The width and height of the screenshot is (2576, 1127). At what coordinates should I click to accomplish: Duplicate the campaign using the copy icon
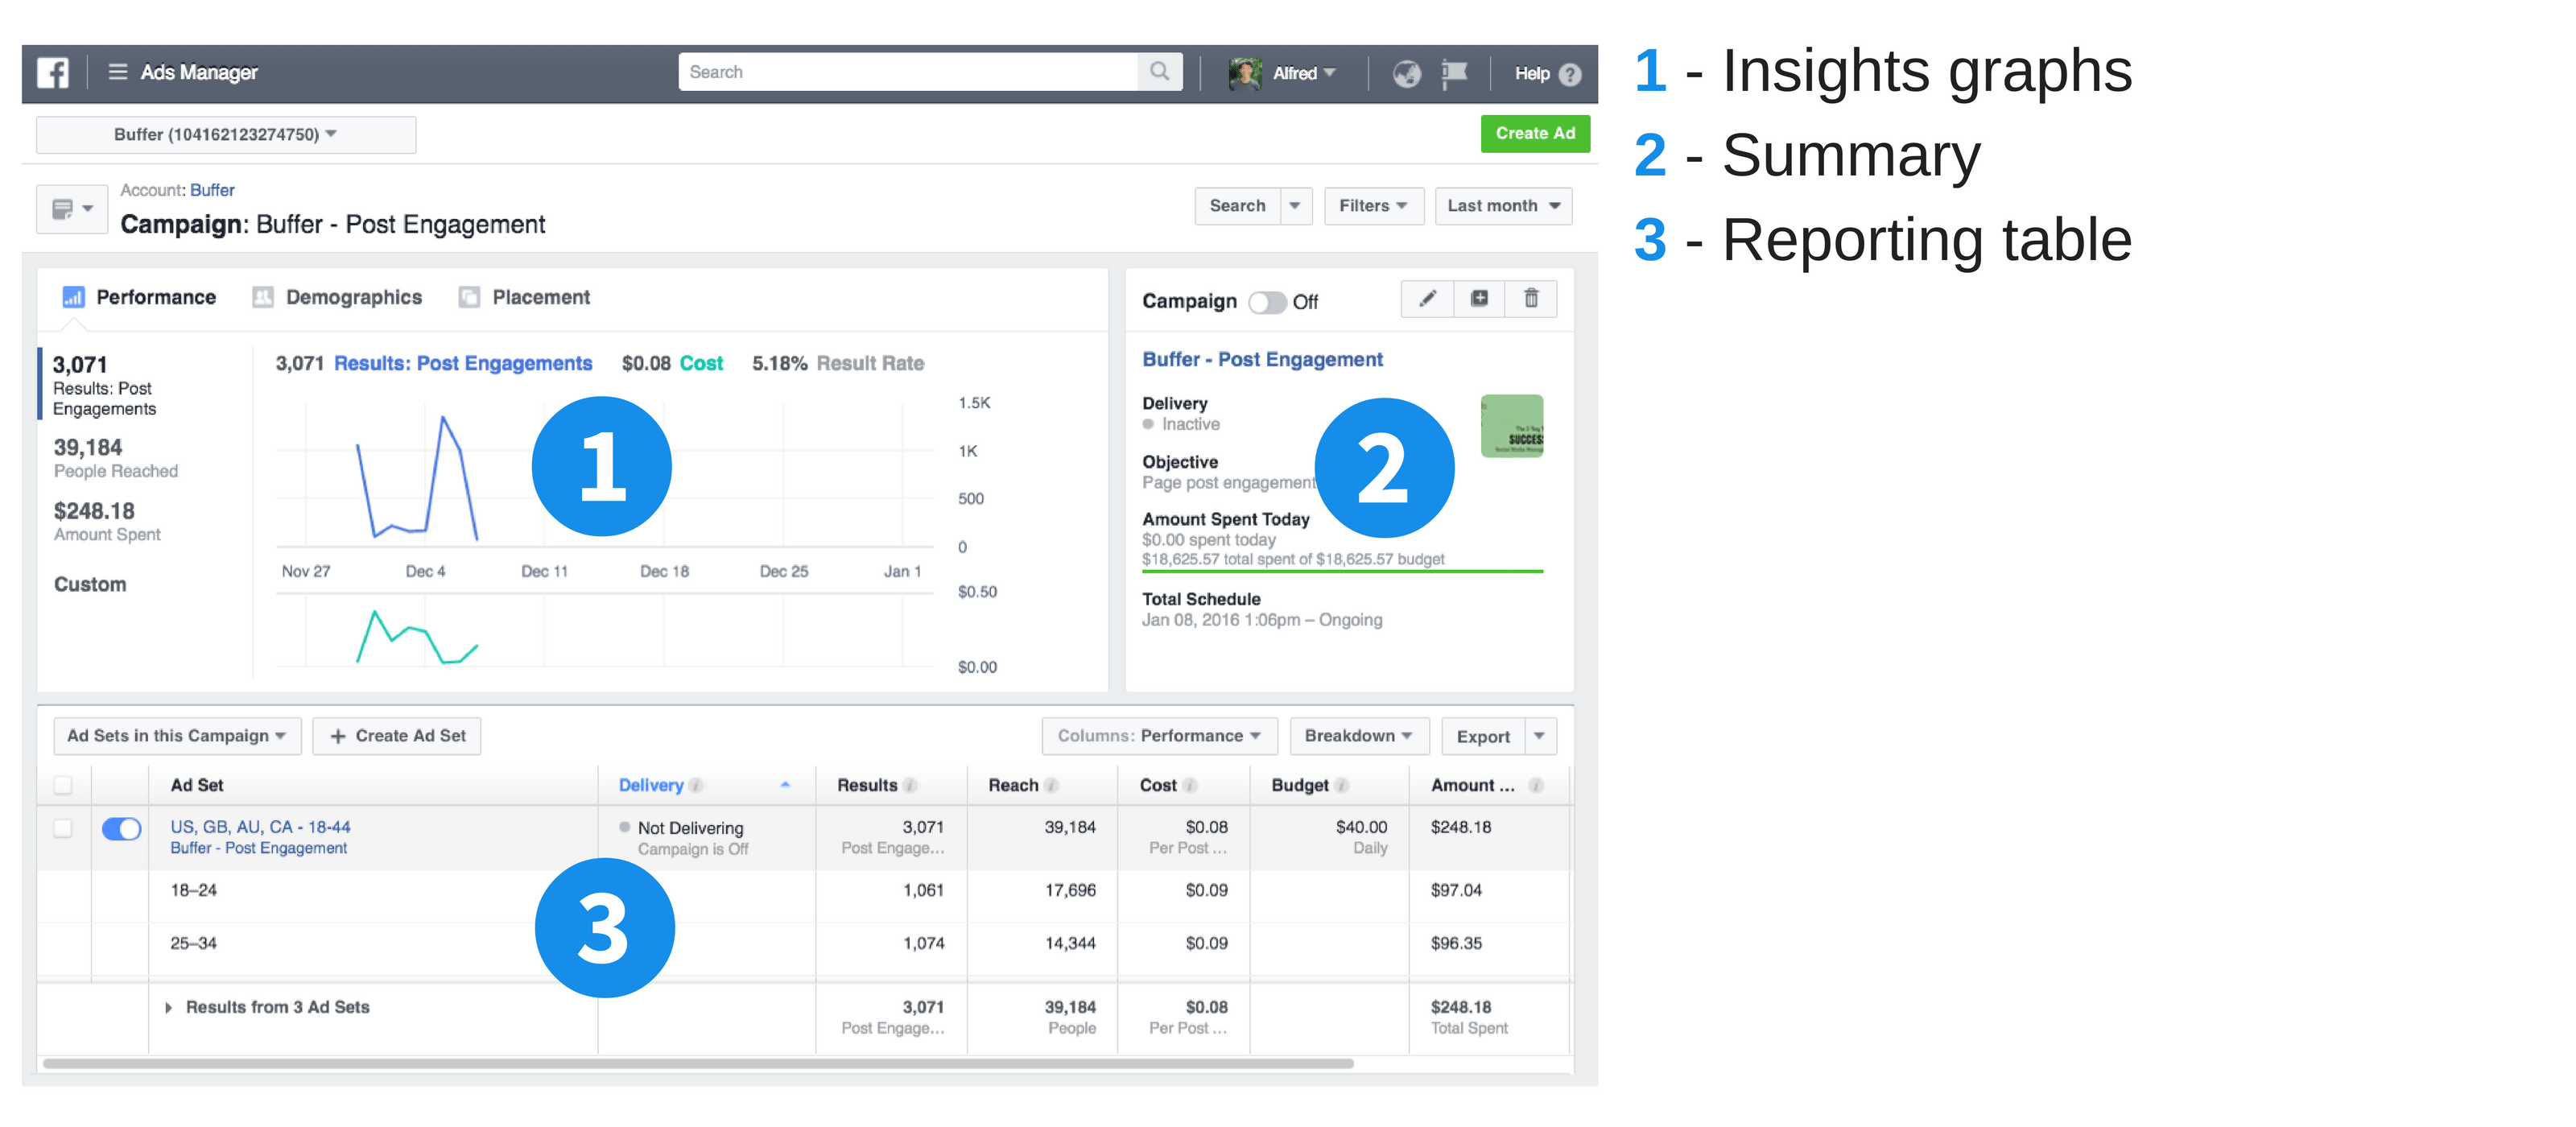click(x=1480, y=298)
